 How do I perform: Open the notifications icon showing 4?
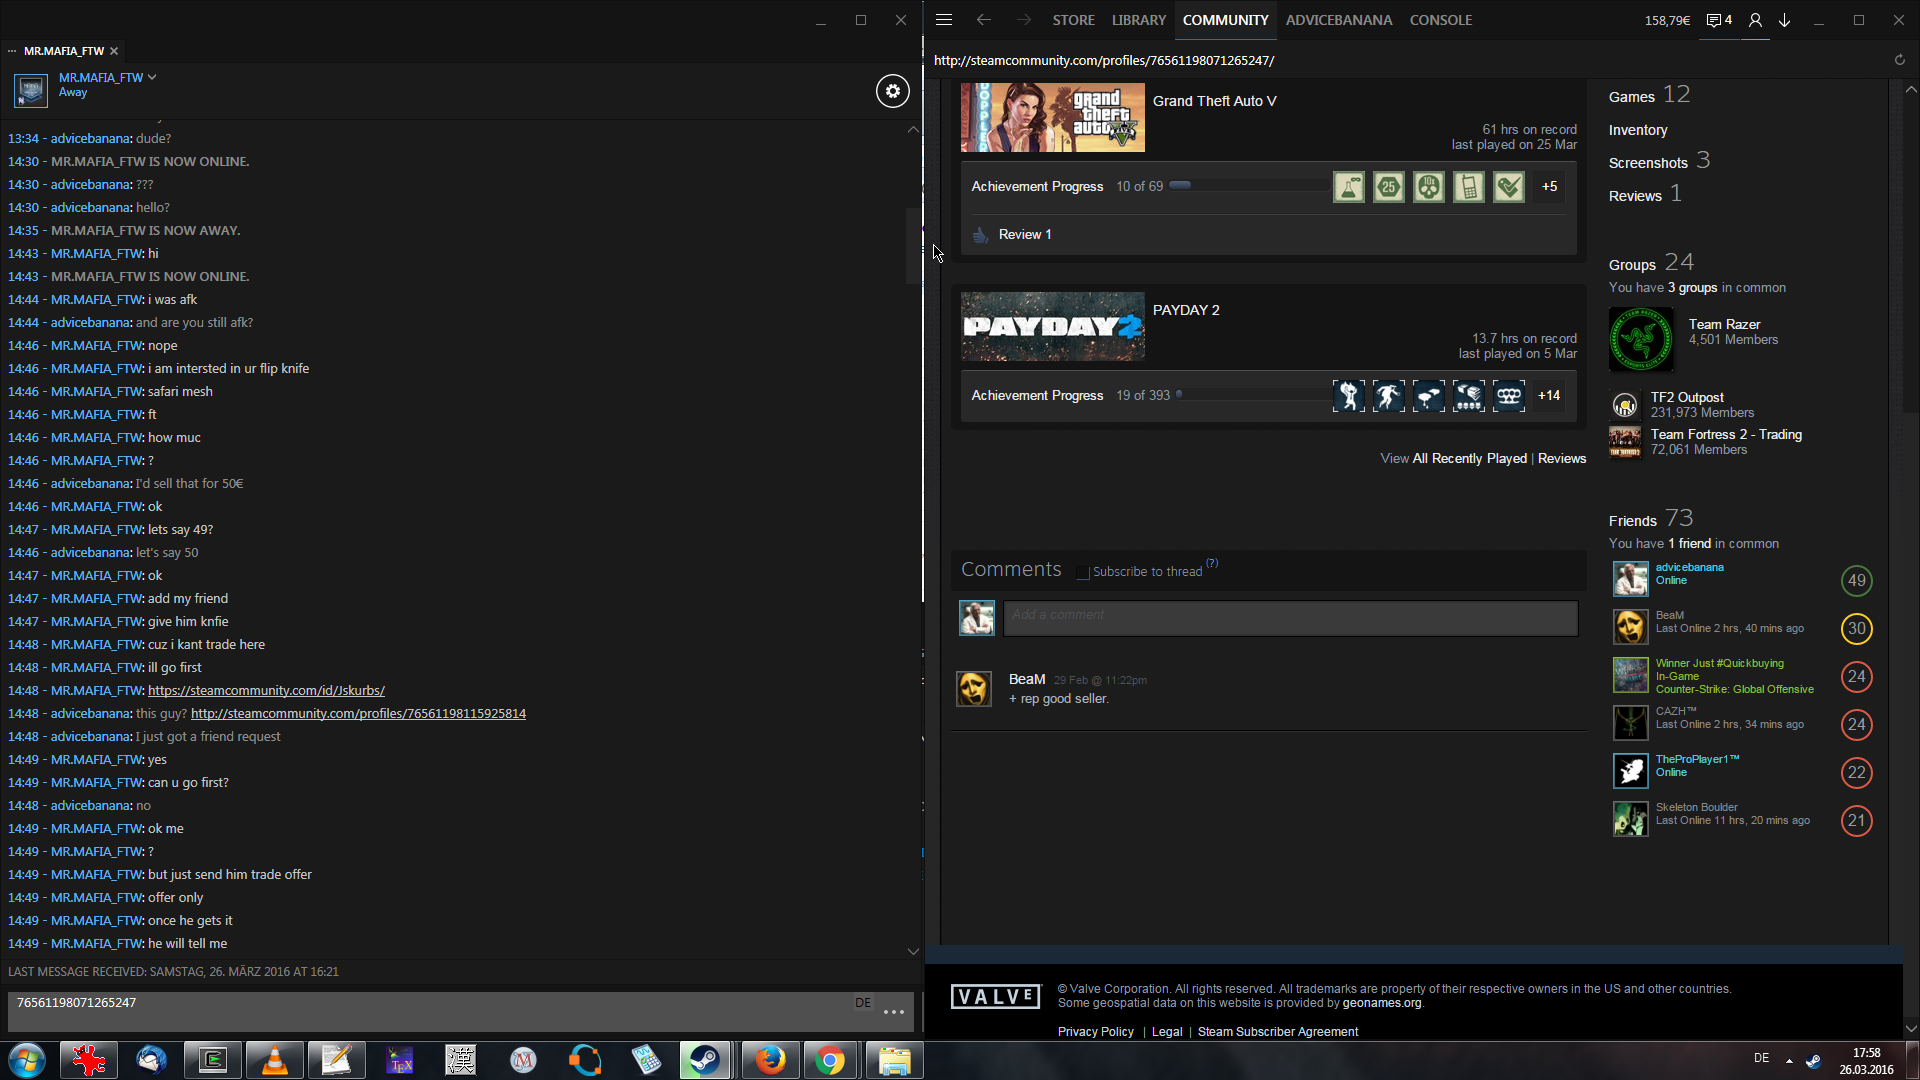(x=1718, y=20)
